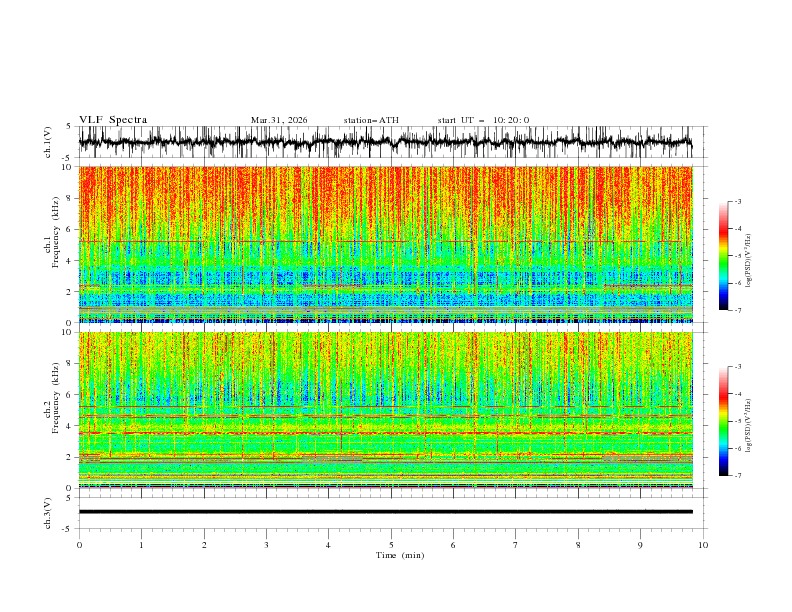The image size is (792, 612).
Task: Click the "-7" label on upper colorbar
Action: pos(737,310)
